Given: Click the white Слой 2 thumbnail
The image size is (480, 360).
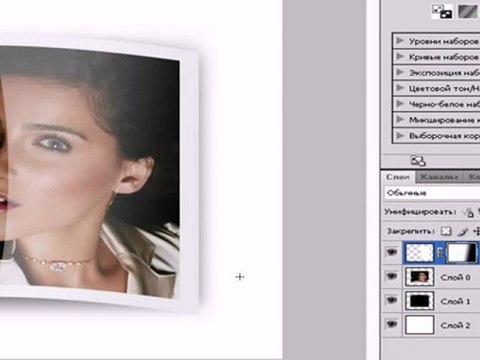Looking at the screenshot, I should (420, 325).
